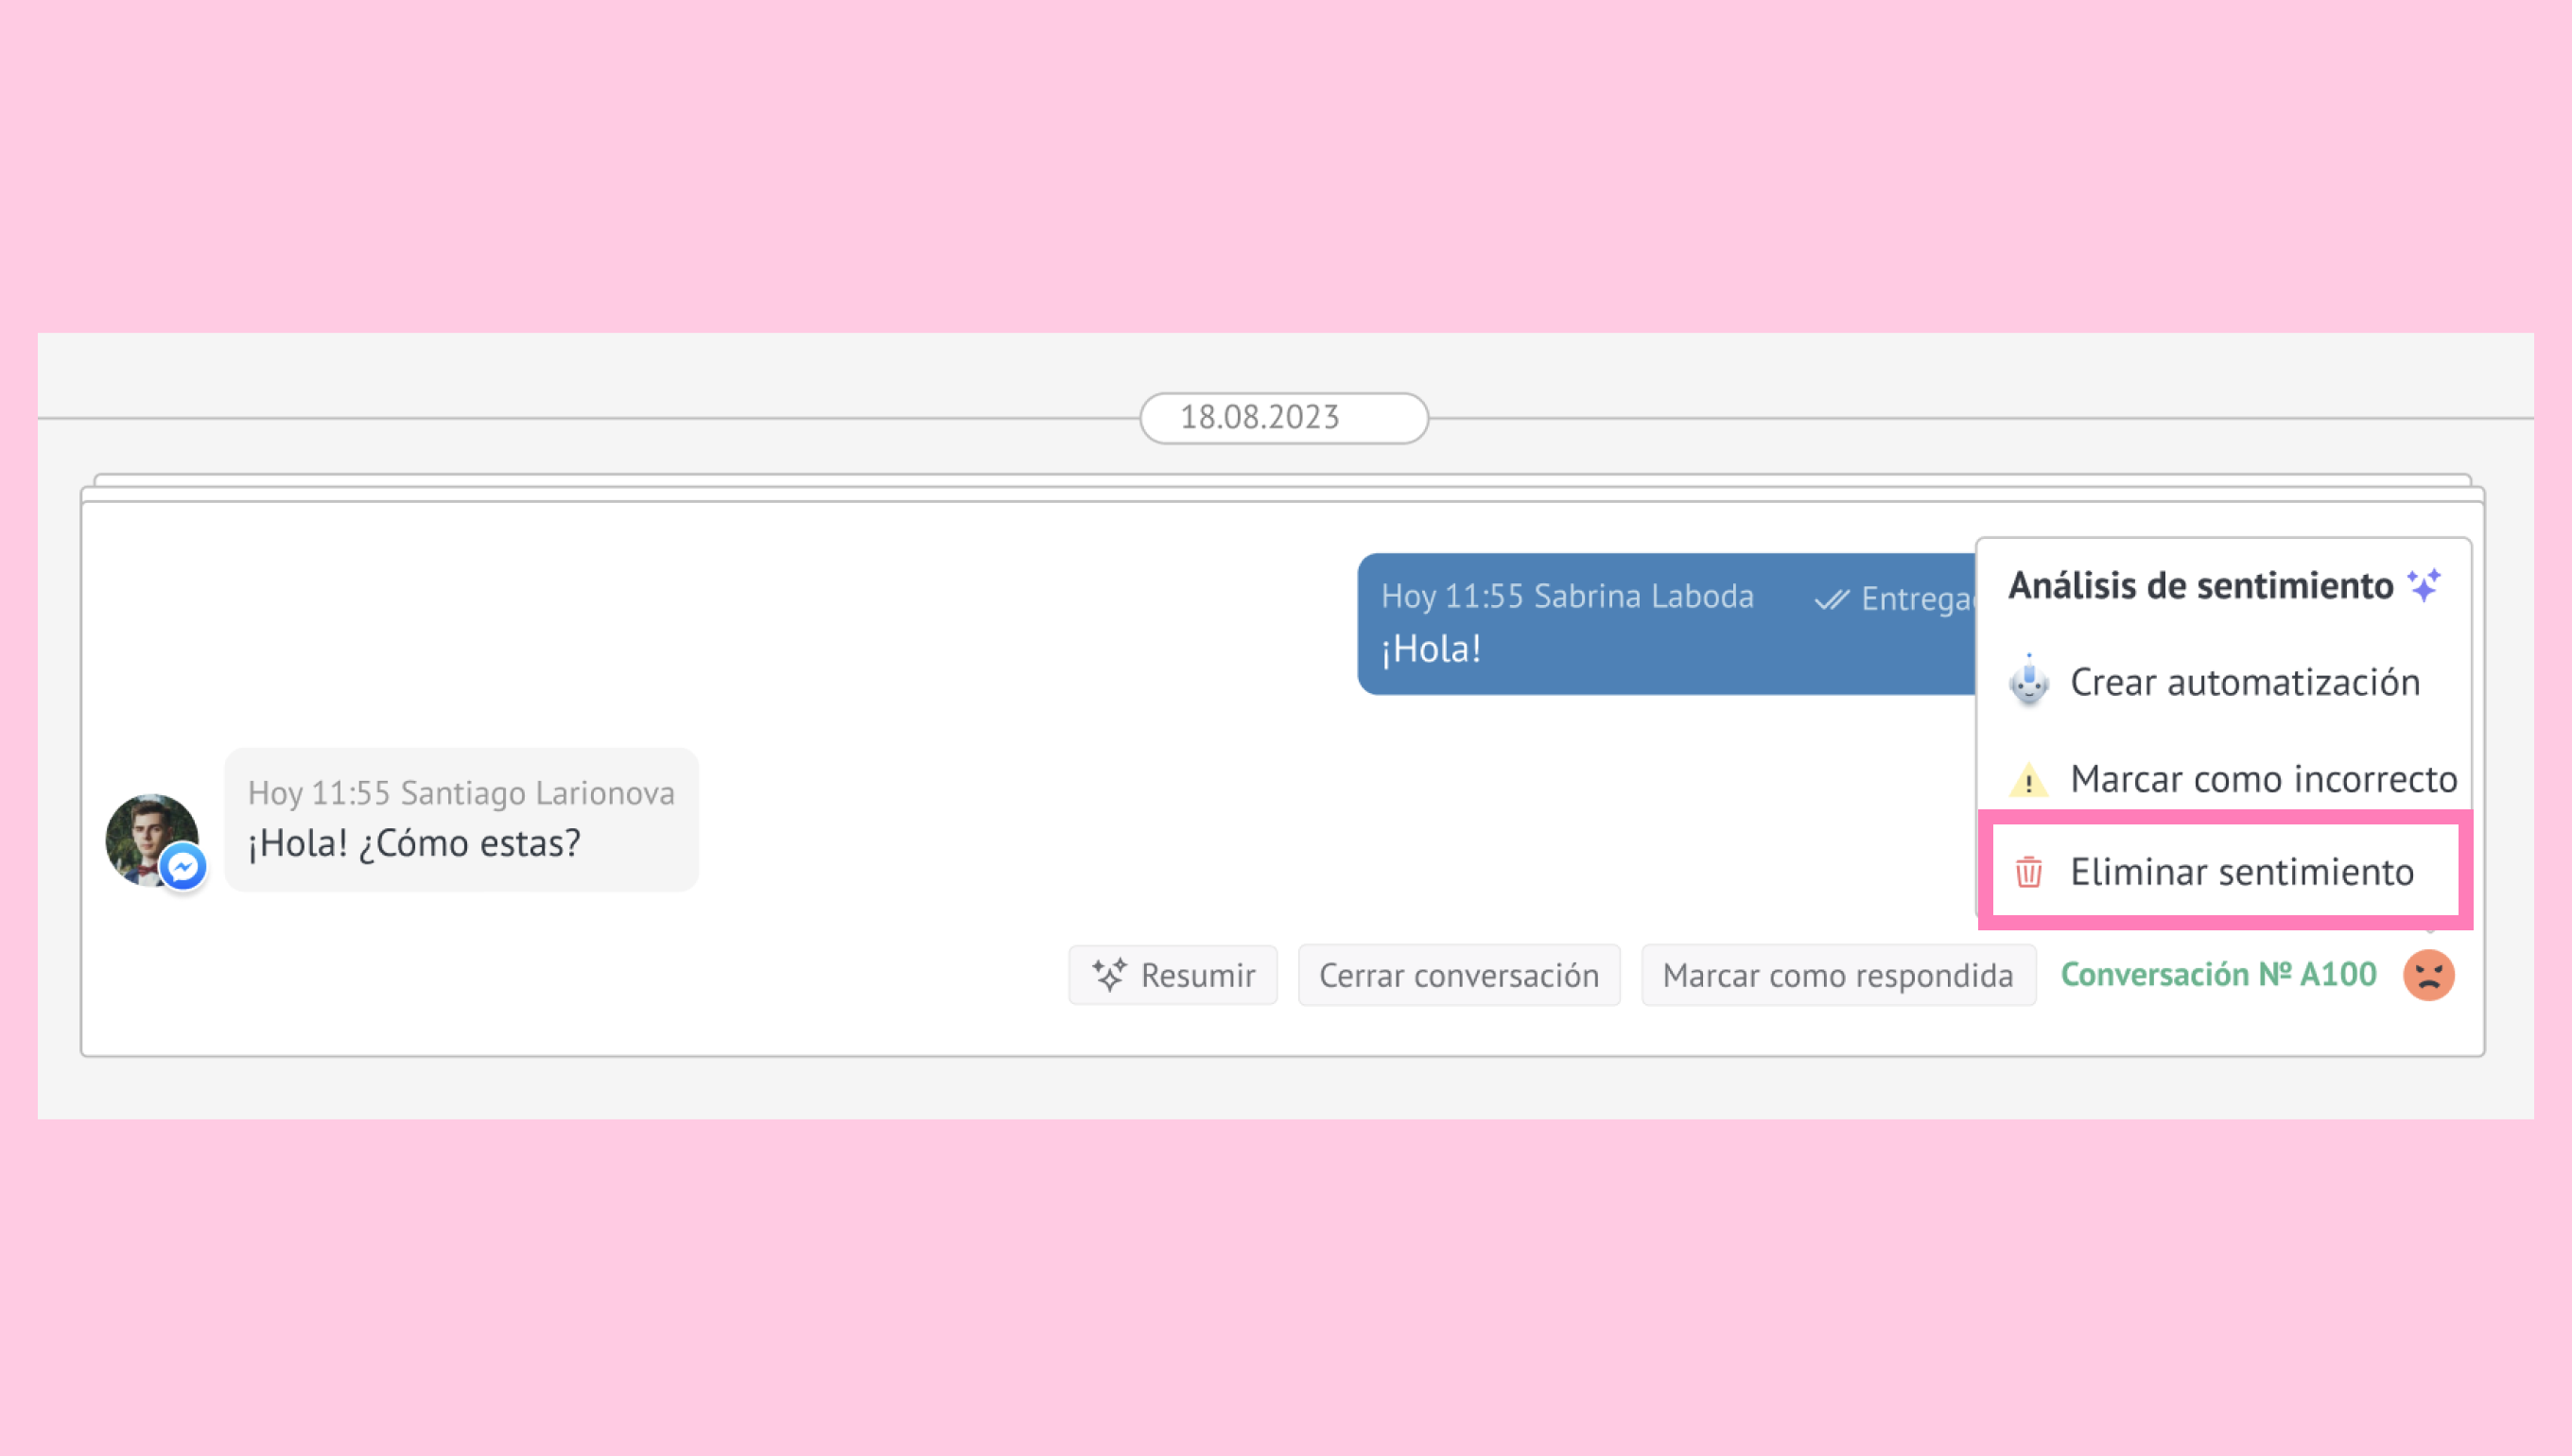
Task: Click Cerrar conversación button
Action: click(1459, 975)
